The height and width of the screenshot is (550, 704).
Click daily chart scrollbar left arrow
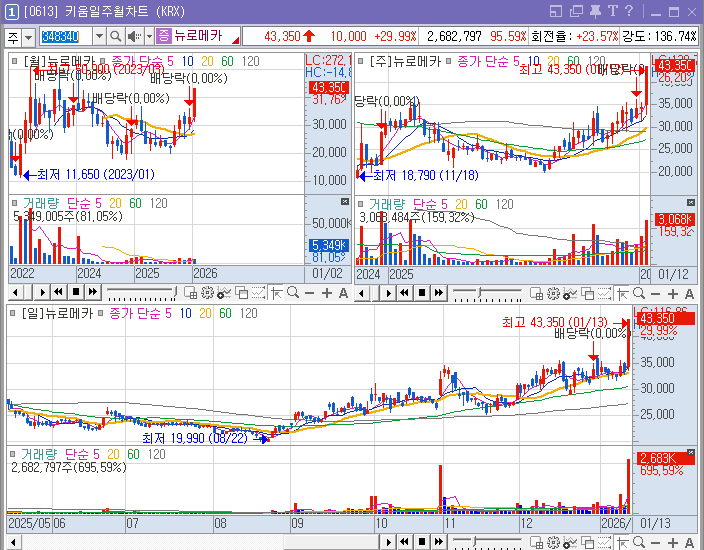coord(14,542)
